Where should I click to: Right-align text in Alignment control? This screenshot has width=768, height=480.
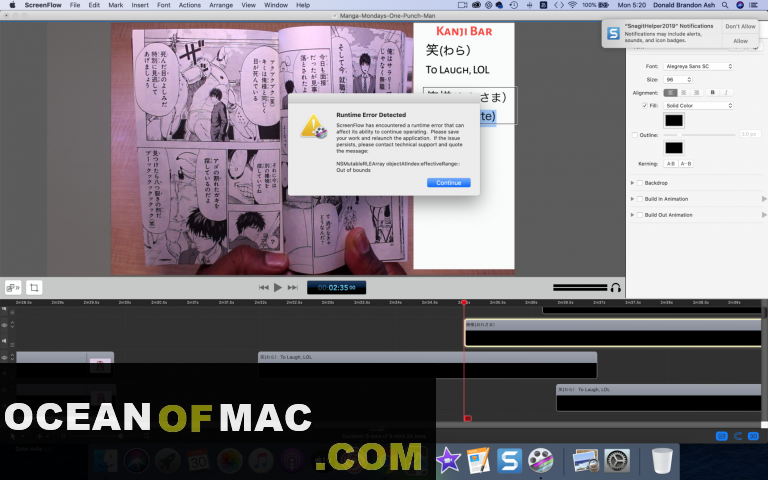click(x=696, y=93)
